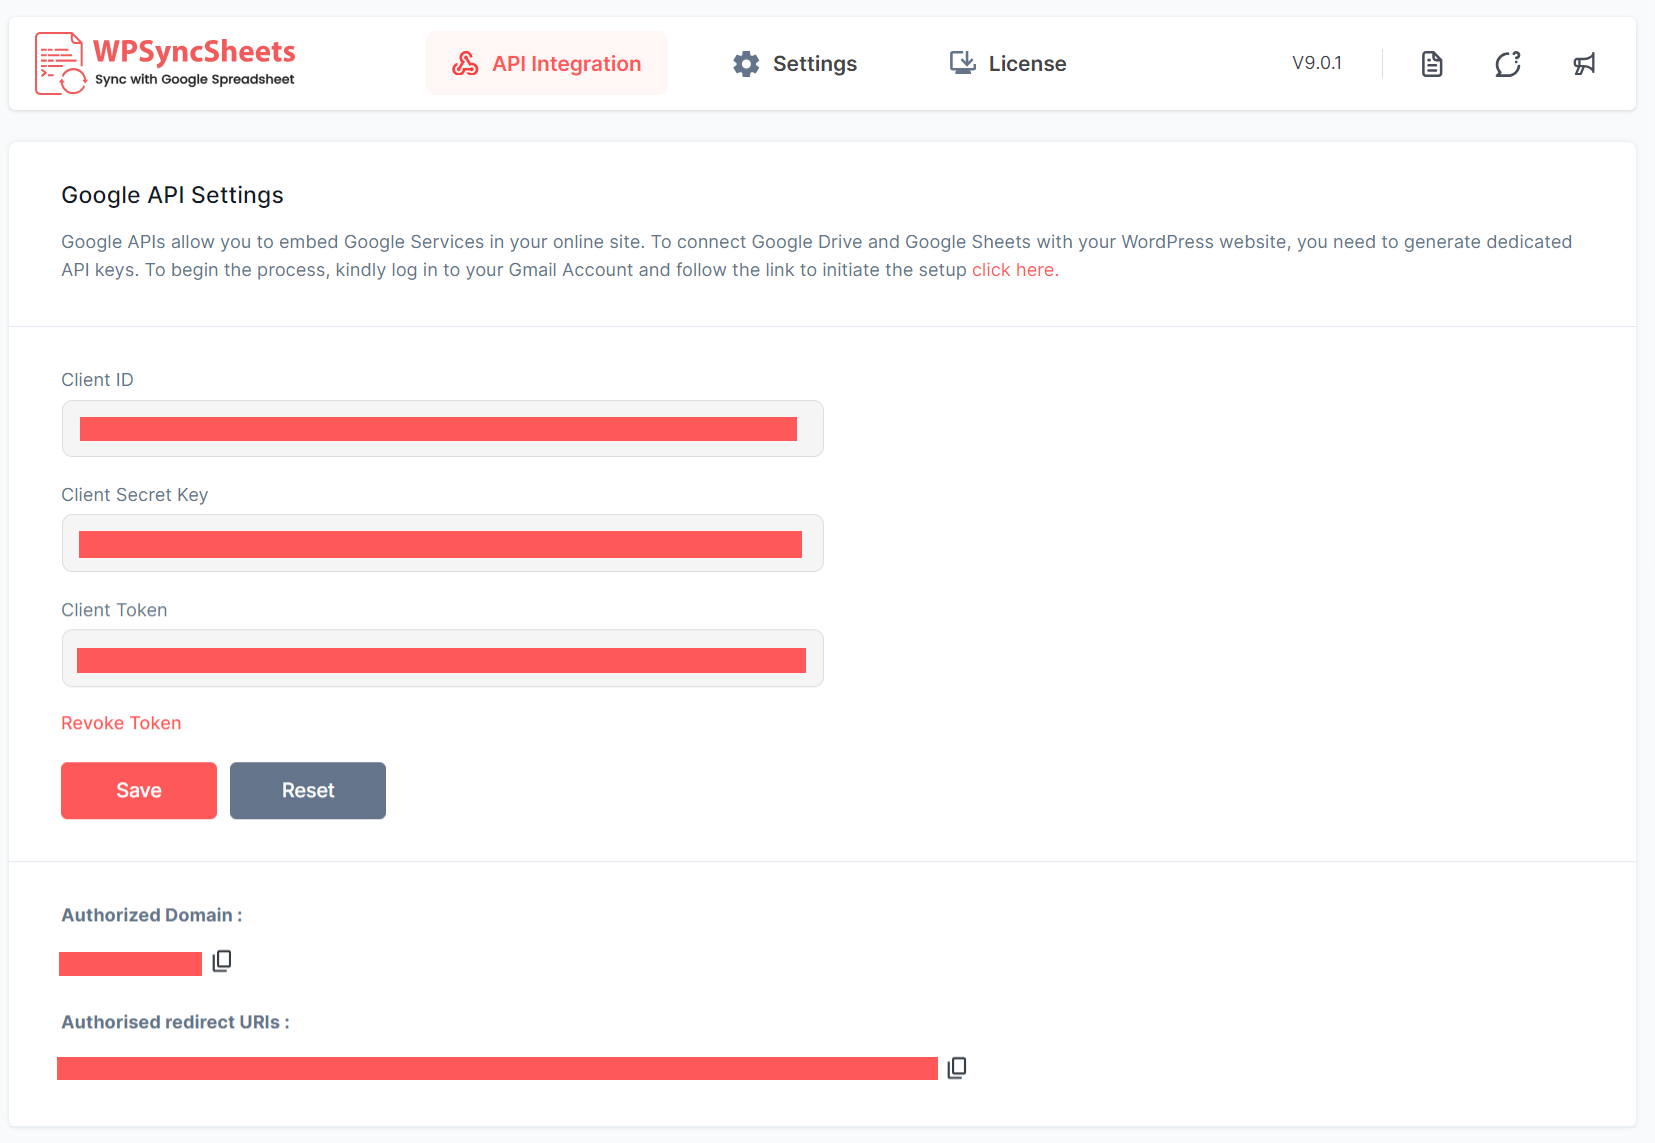The height and width of the screenshot is (1143, 1655).
Task: Switch to the Settings tab
Action: coord(795,63)
